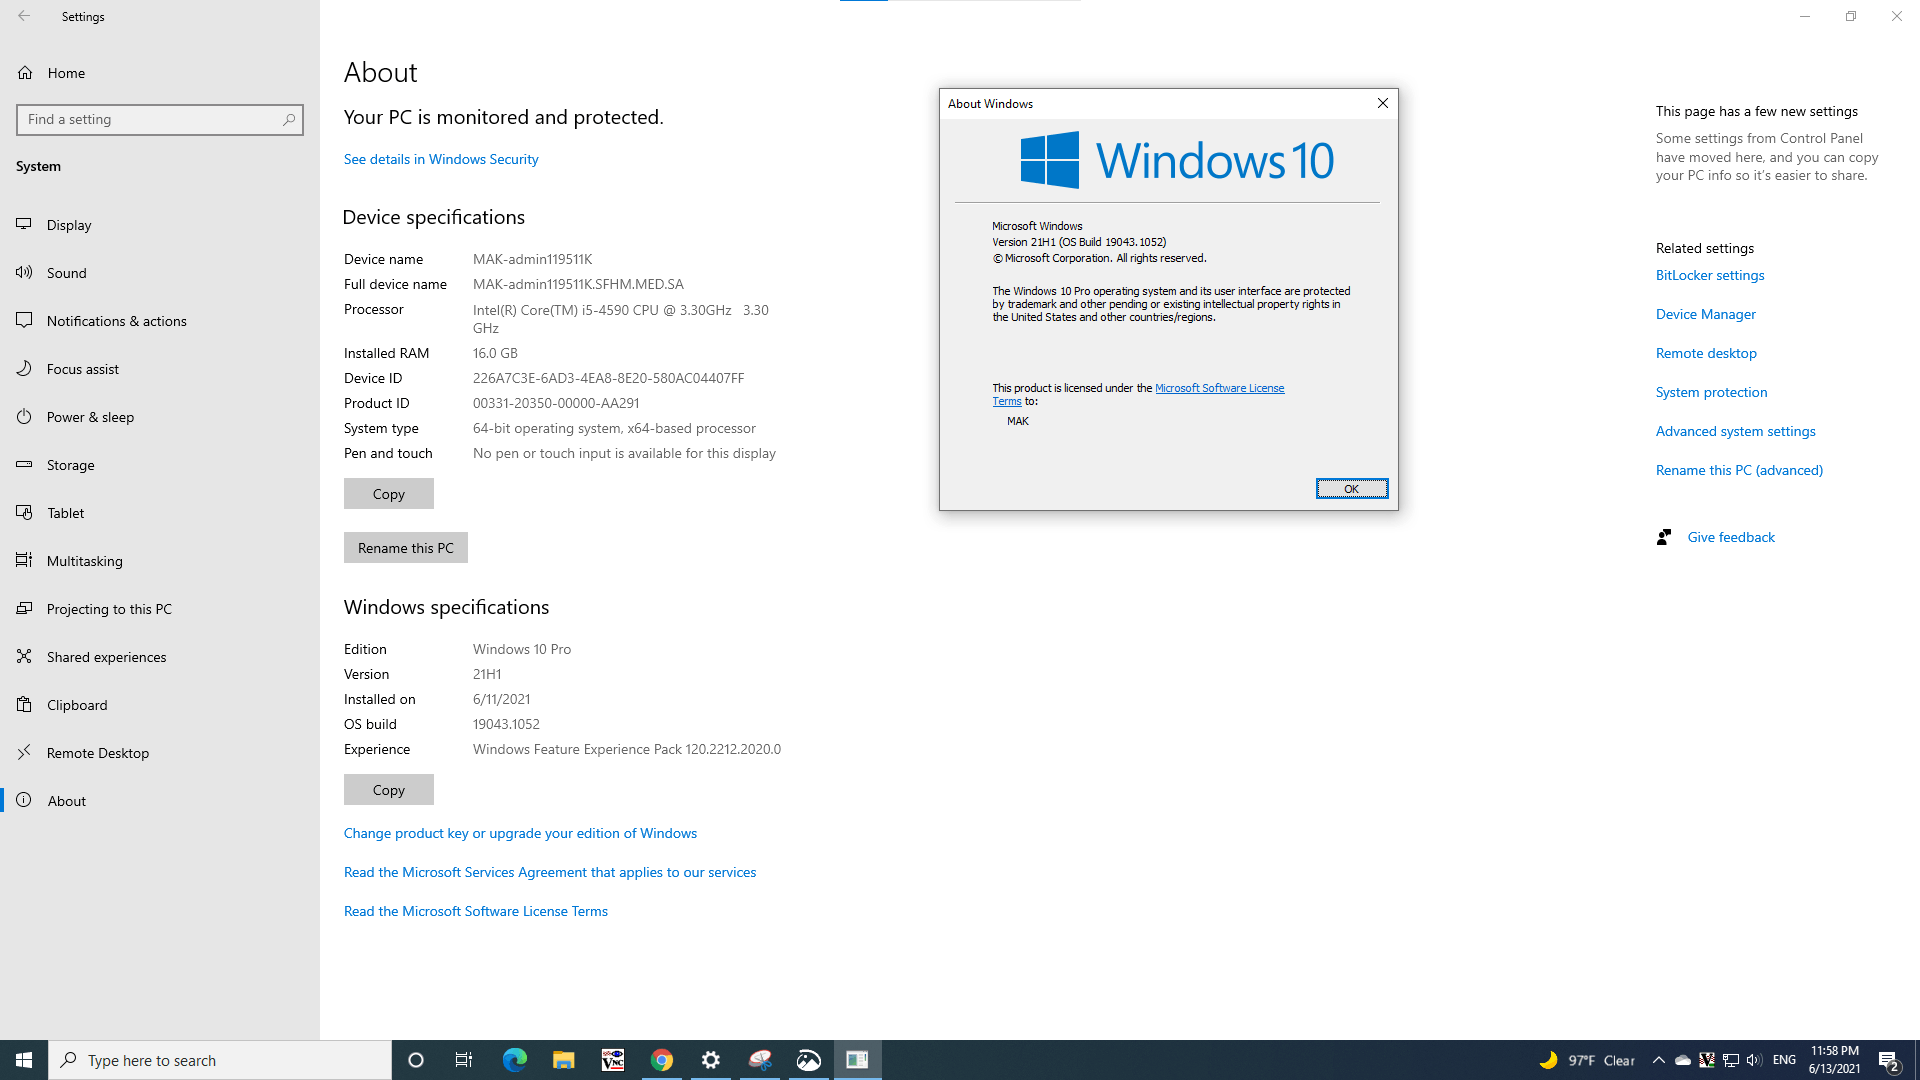Open Remote Desktop settings page

click(160, 753)
